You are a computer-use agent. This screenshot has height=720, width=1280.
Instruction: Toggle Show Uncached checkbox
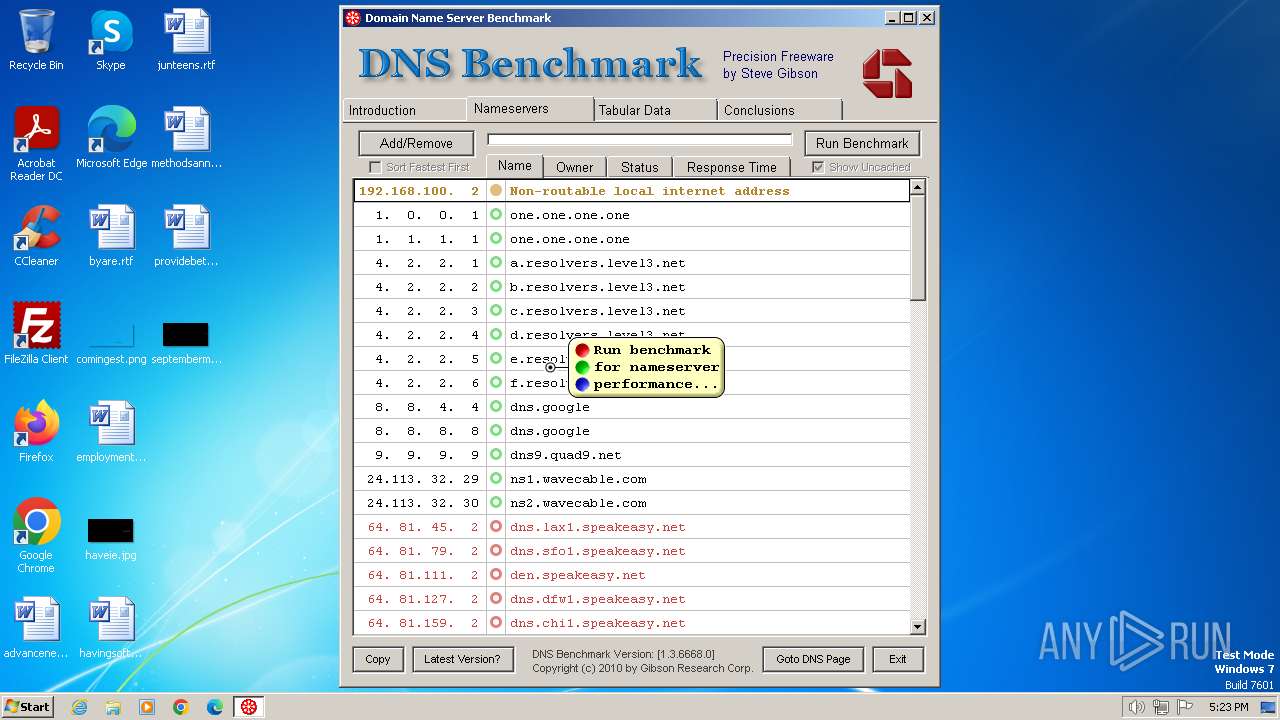point(818,167)
